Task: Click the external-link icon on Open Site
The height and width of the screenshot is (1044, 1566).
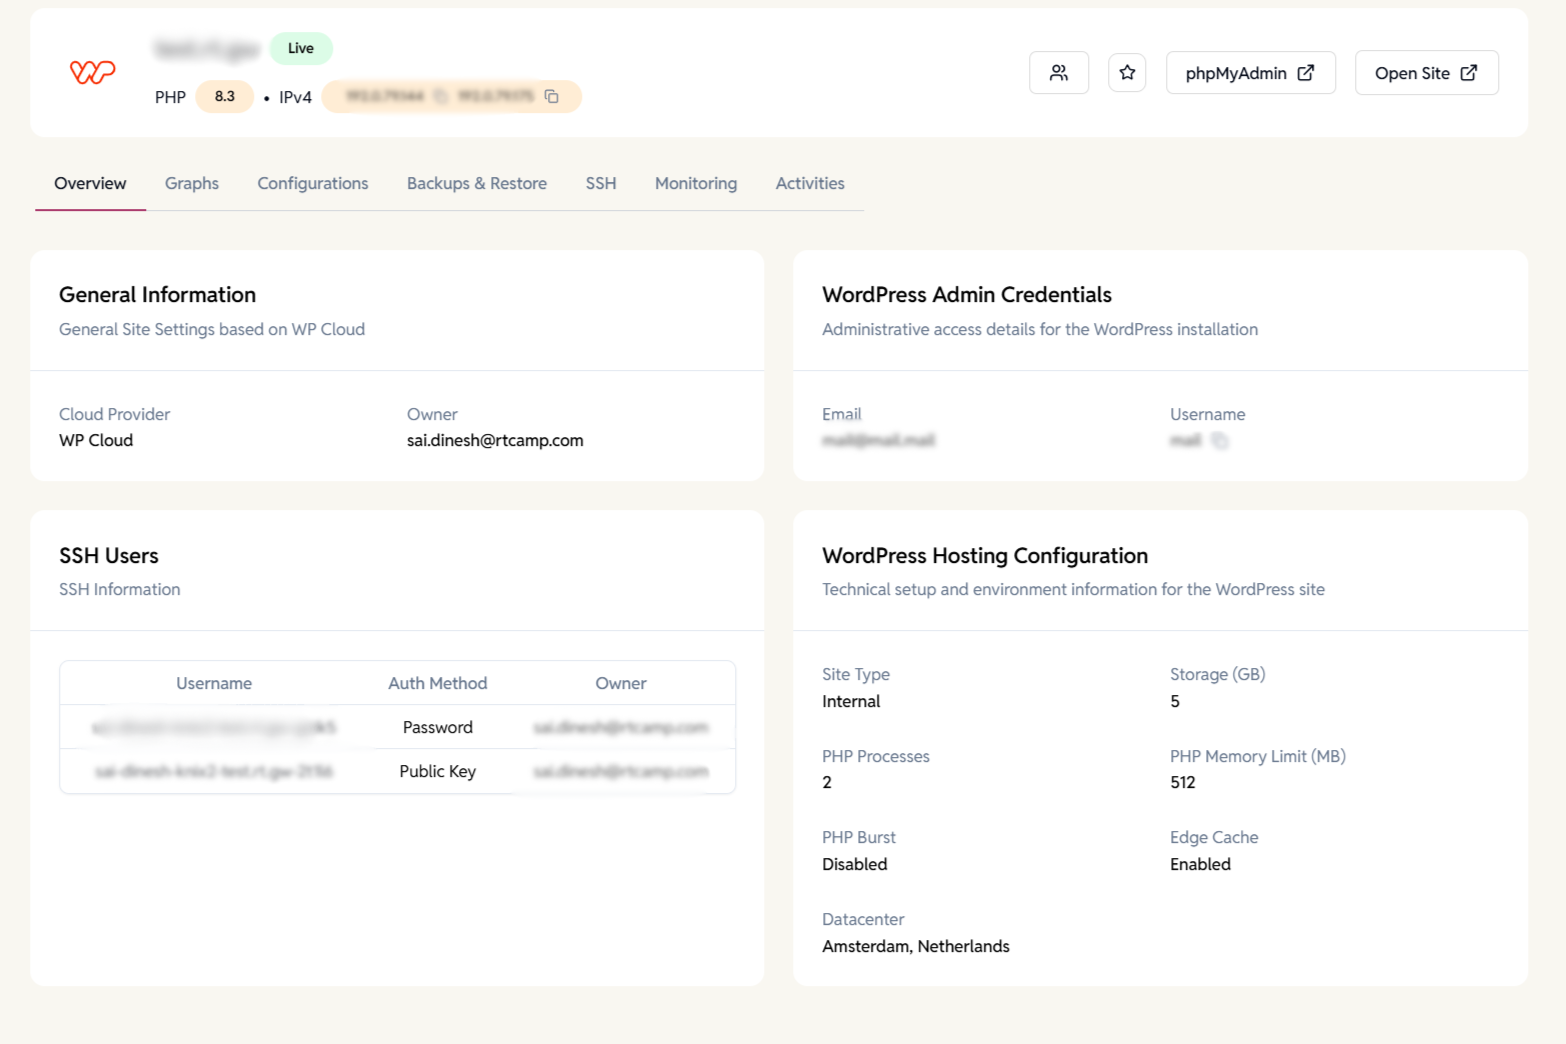Action: coord(1468,72)
